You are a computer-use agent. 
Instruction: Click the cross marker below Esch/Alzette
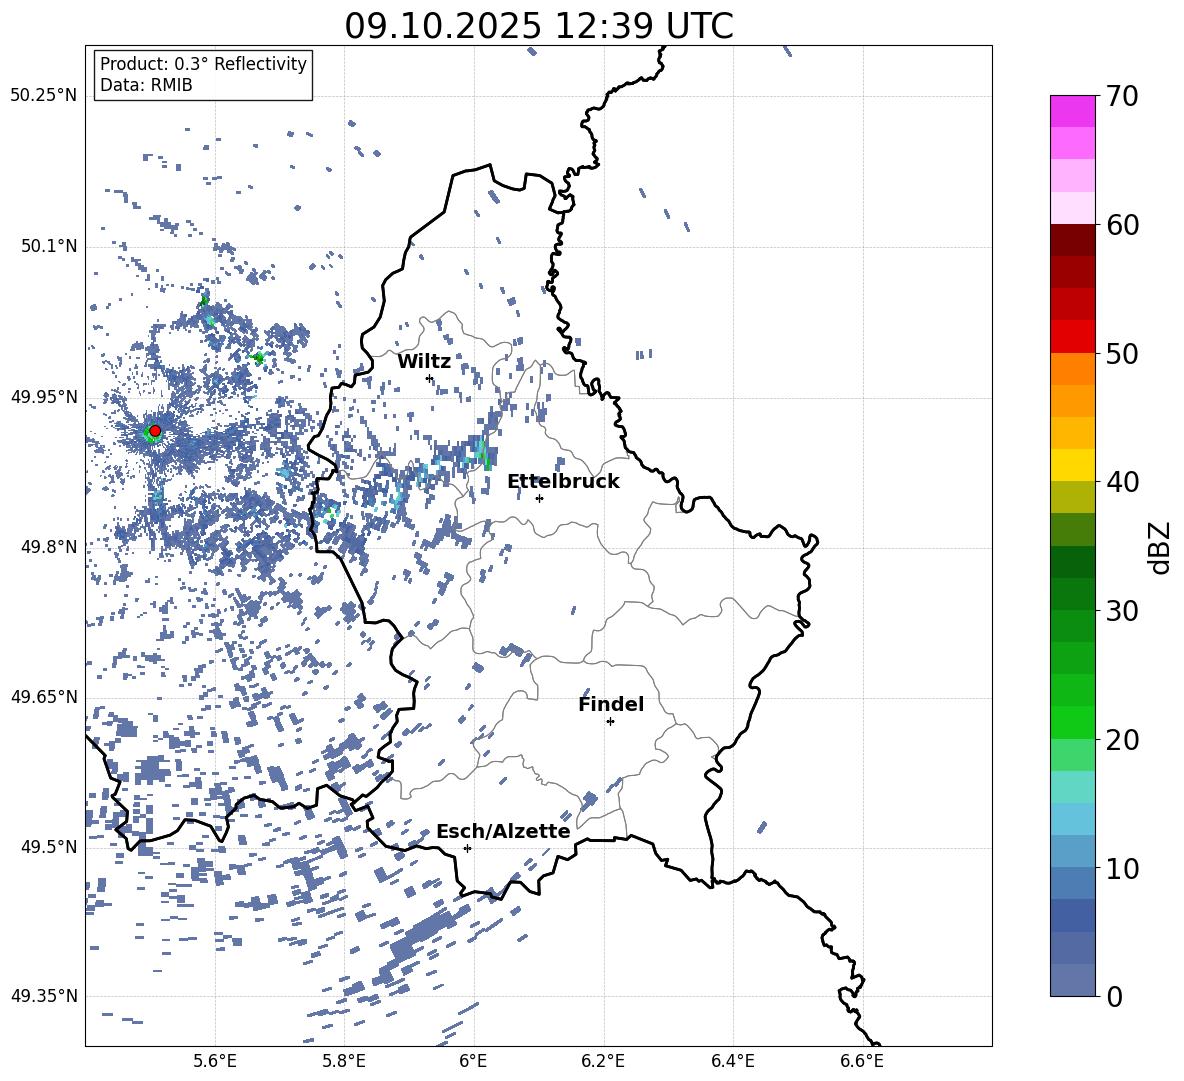(467, 848)
